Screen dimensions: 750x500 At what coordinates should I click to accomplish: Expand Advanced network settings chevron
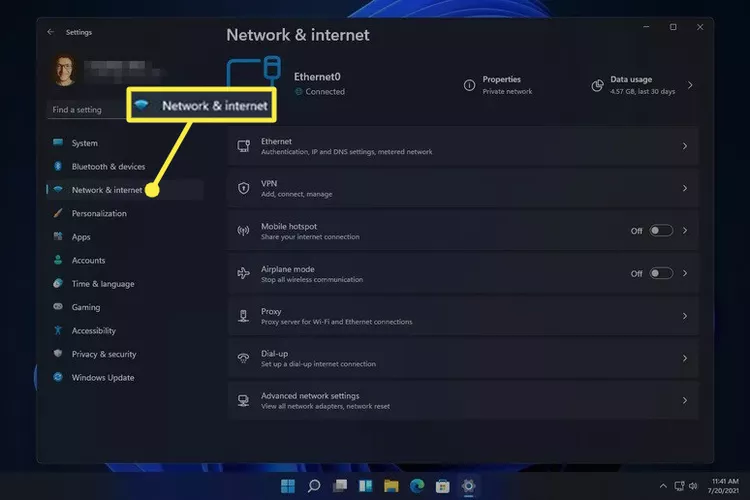coord(685,400)
